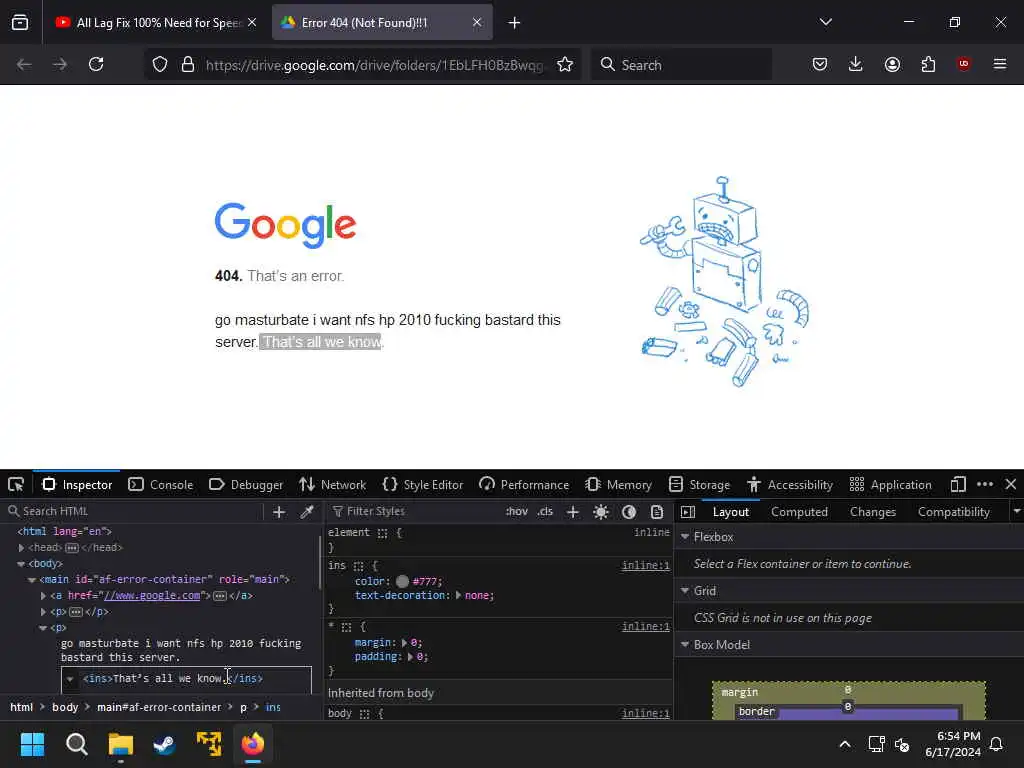This screenshot has width=1024, height=768.
Task: Reload the current page
Action: [x=96, y=64]
